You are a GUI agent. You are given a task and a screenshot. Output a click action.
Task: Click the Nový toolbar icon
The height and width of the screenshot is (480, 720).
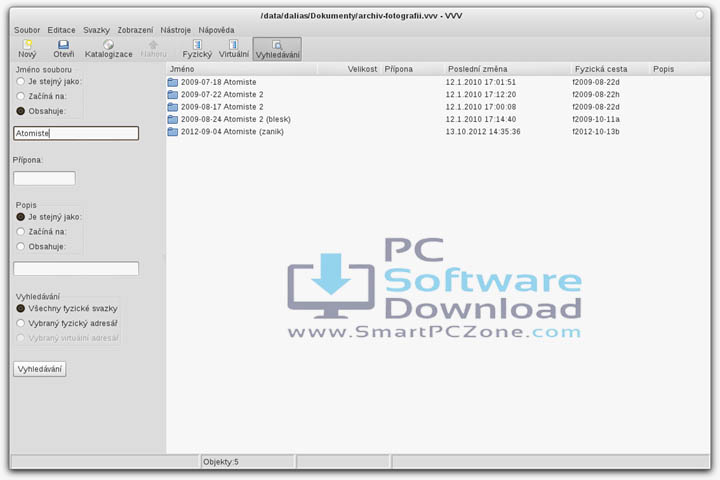point(27,49)
